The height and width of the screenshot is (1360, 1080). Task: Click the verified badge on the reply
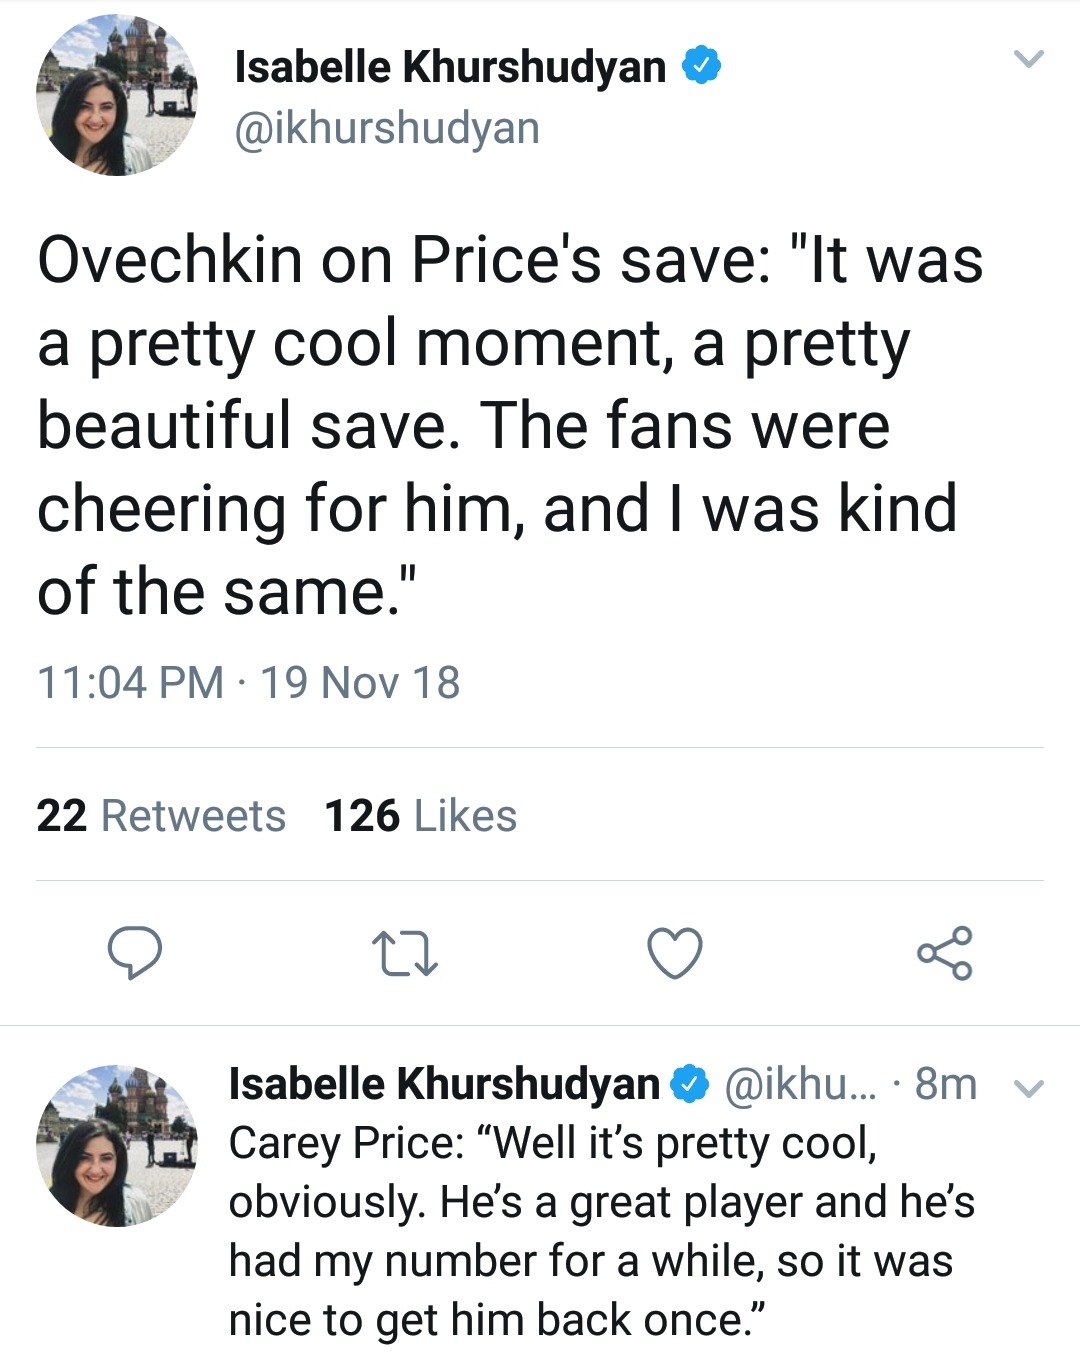(x=690, y=1084)
